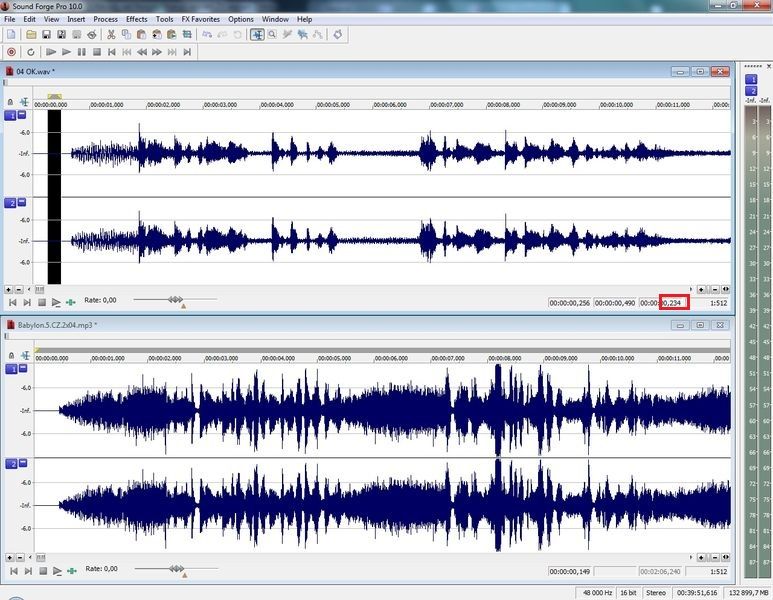Toggle channel 2 button in Babylon.5.CZ.2x04.mp3
The height and width of the screenshot is (600, 773).
[11, 463]
